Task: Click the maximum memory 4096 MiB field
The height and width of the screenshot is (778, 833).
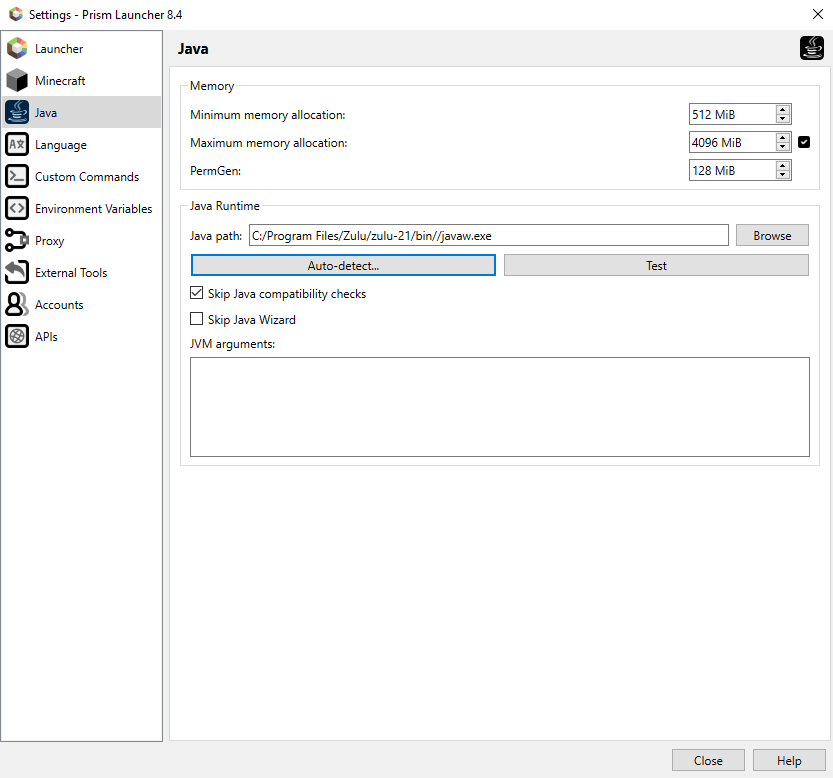Action: pyautogui.click(x=732, y=142)
